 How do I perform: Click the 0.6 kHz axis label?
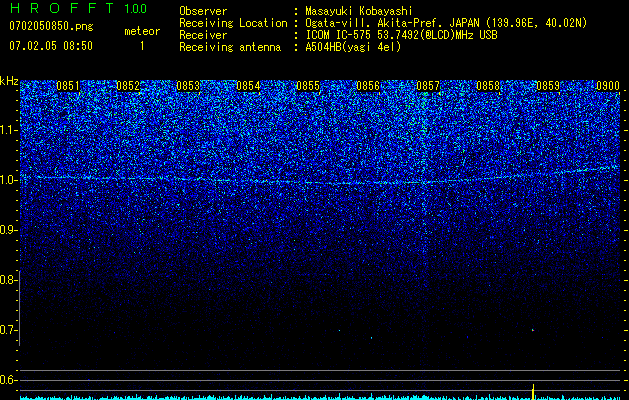pos(9,380)
